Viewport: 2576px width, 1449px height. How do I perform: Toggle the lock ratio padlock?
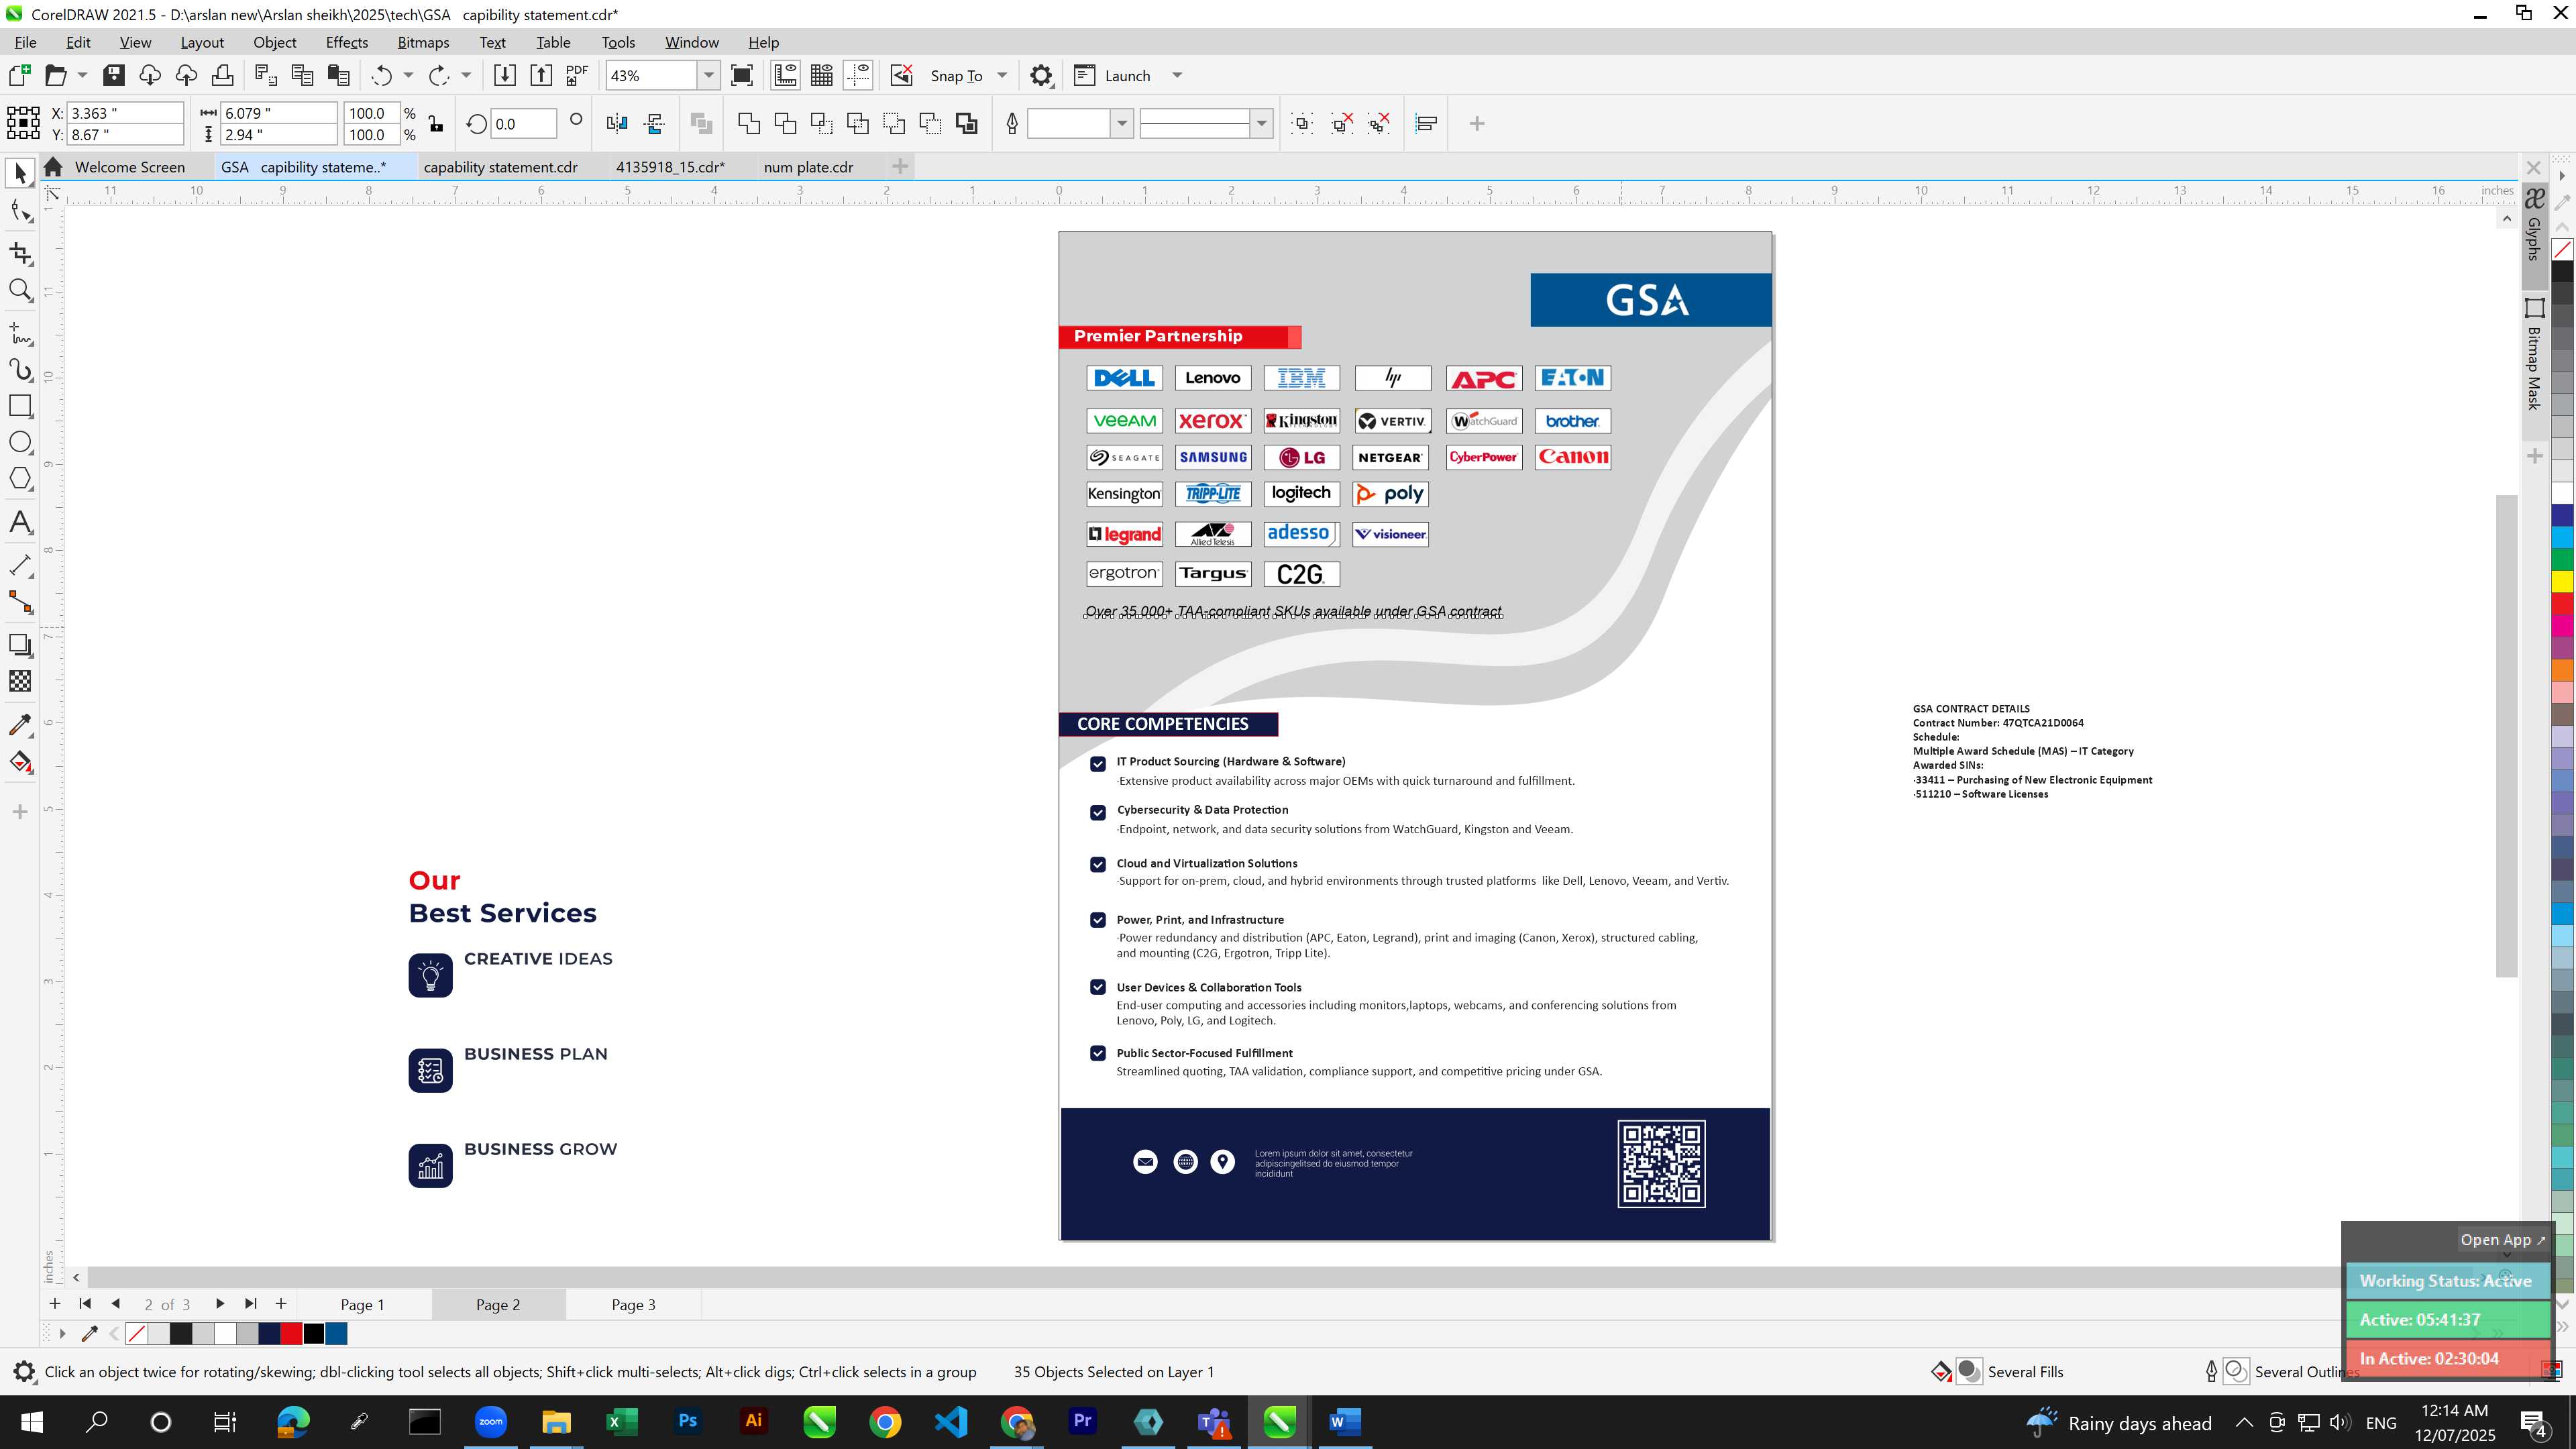436,124
